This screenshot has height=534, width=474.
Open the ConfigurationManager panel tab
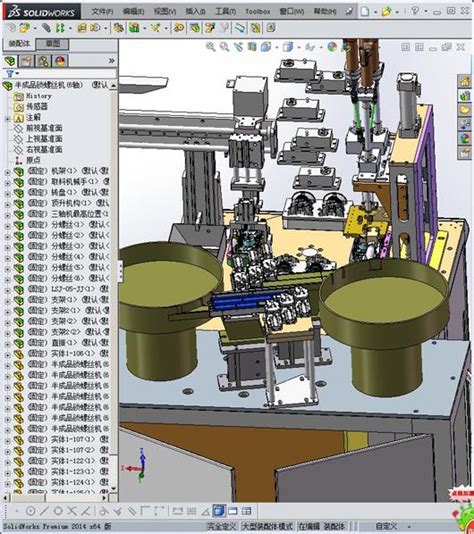43,61
